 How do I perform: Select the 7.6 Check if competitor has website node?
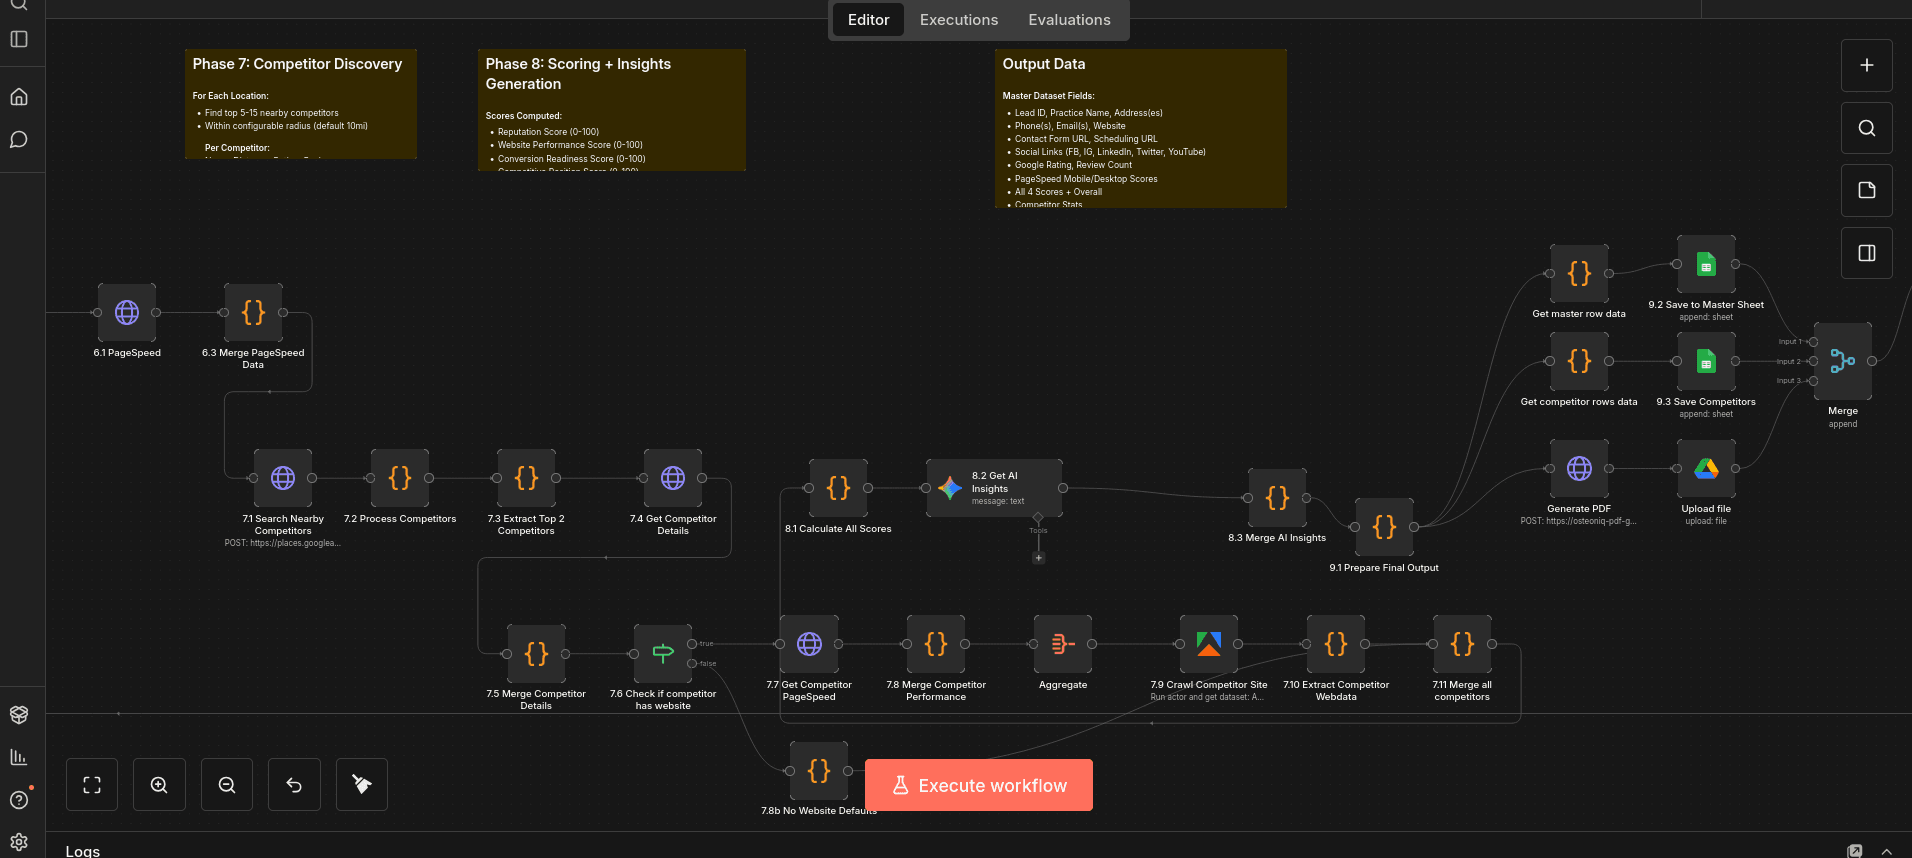coord(663,653)
